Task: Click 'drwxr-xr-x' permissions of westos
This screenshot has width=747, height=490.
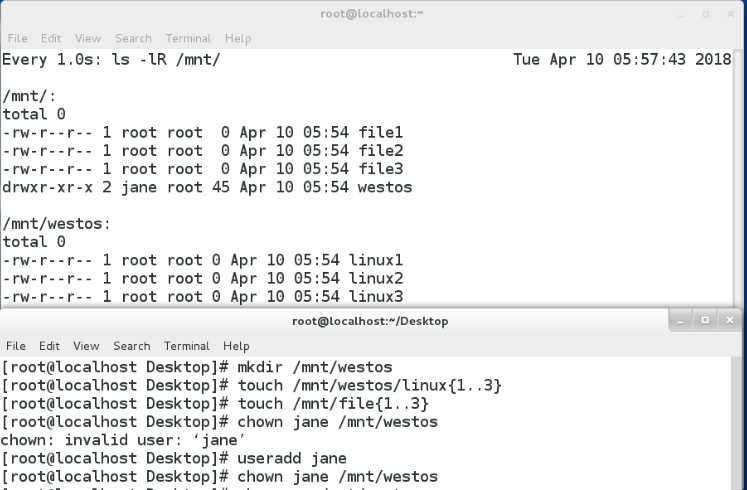Action: click(x=47, y=187)
